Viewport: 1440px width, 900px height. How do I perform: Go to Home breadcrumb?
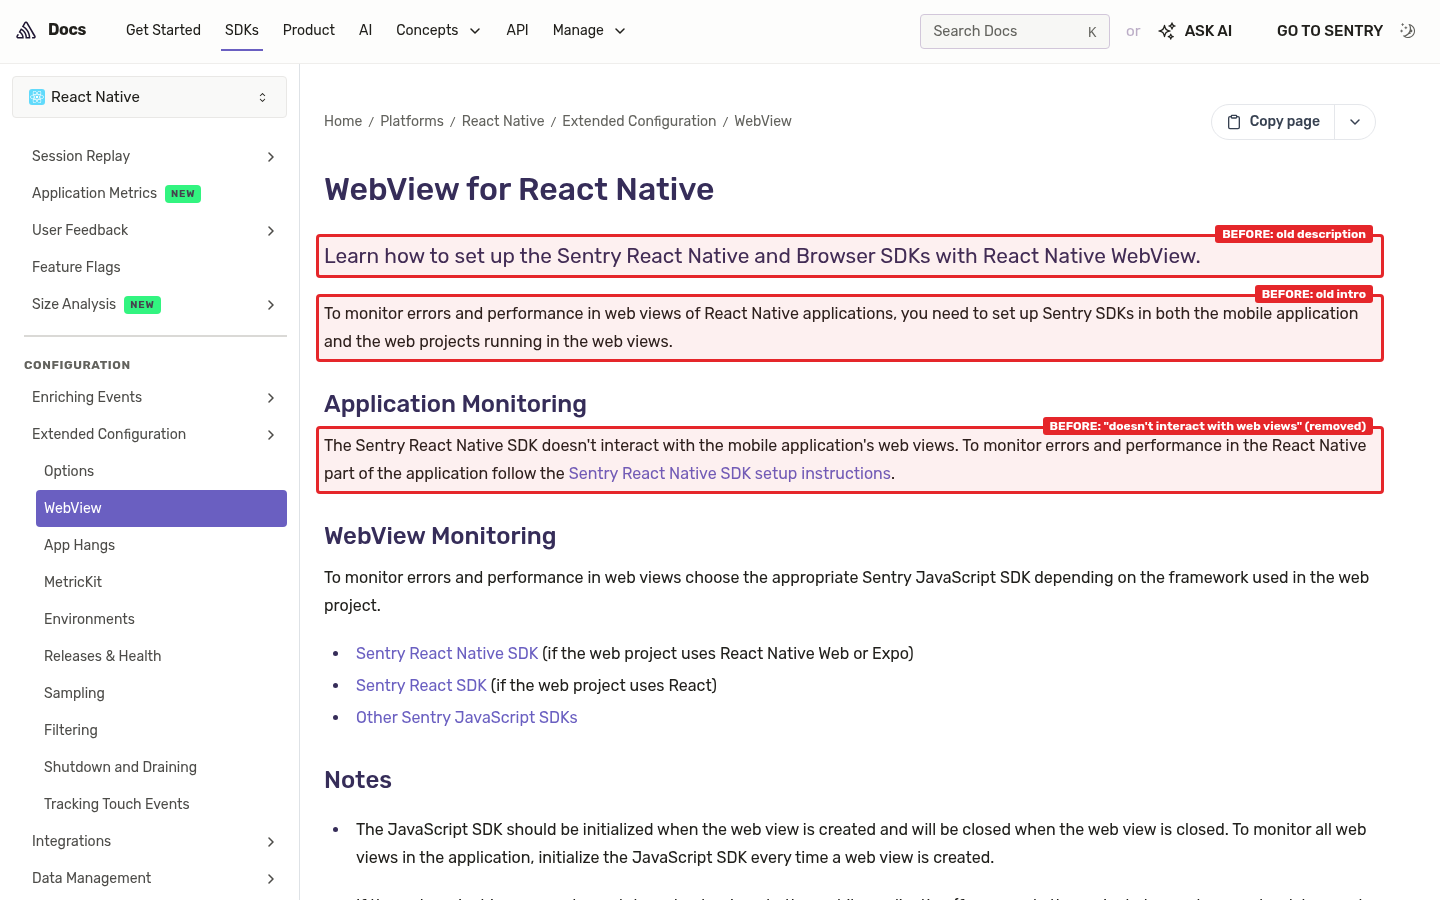[343, 121]
